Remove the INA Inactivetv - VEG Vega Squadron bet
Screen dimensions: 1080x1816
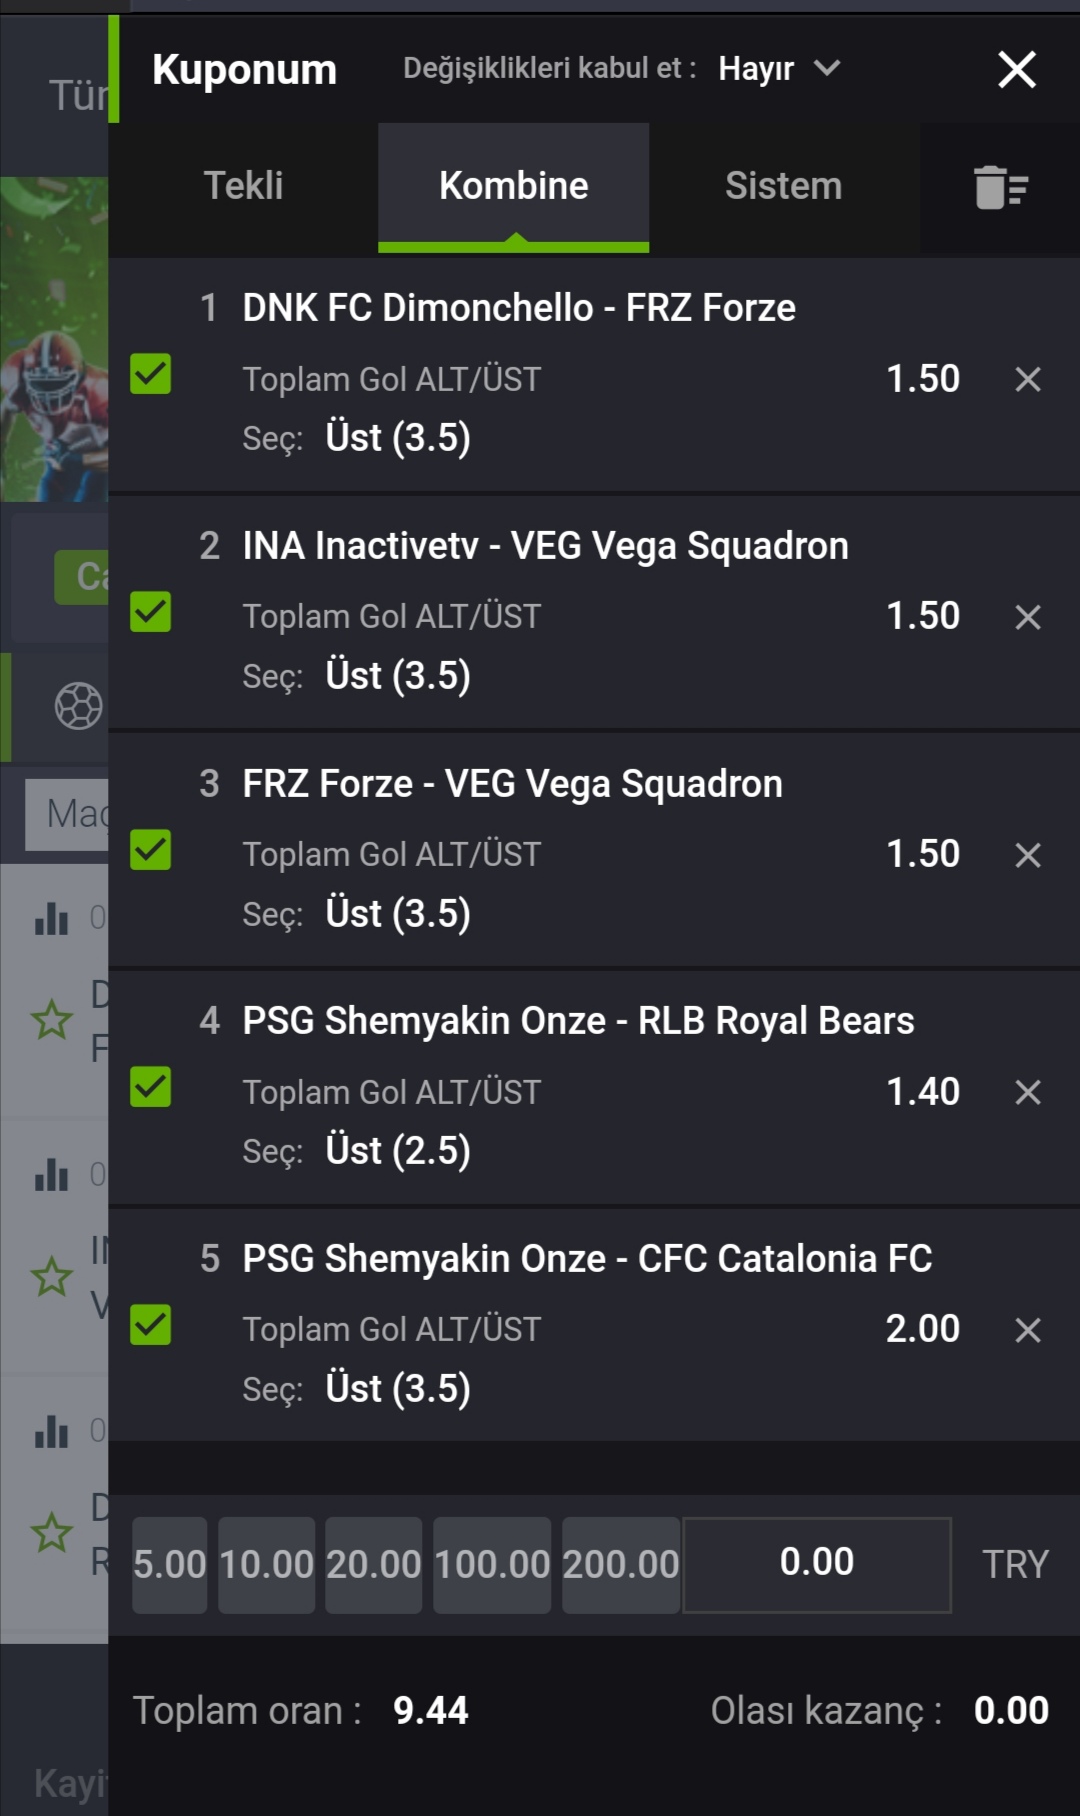click(x=1028, y=617)
